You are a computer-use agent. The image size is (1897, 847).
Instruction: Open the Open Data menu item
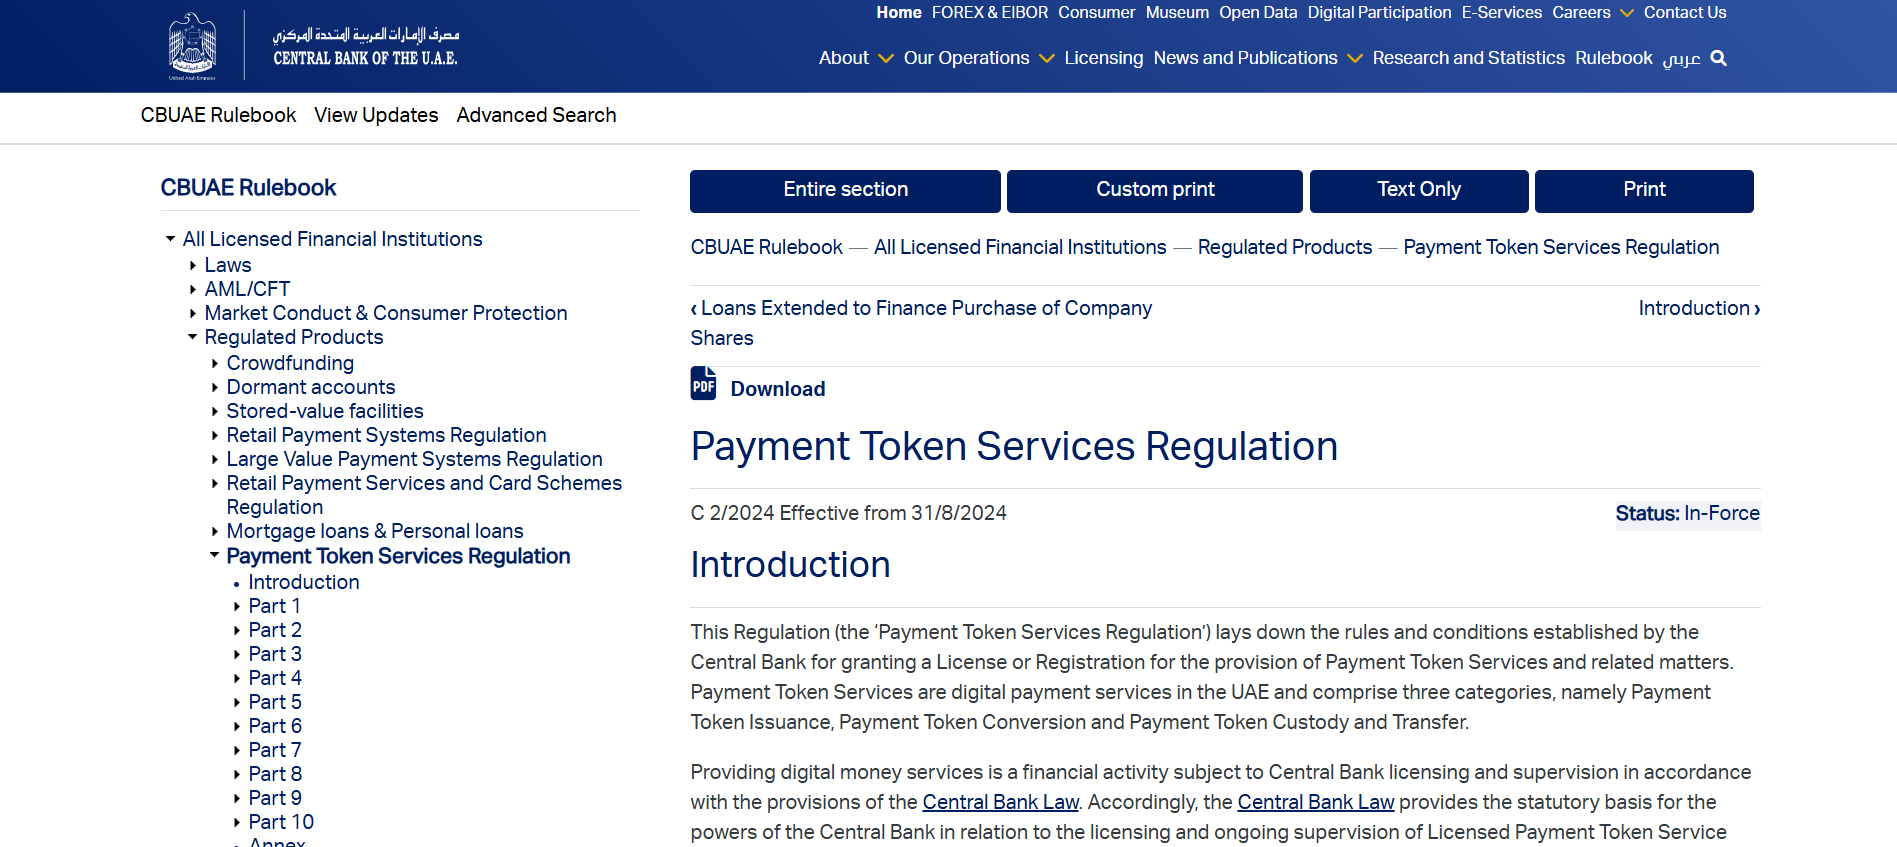pos(1258,13)
